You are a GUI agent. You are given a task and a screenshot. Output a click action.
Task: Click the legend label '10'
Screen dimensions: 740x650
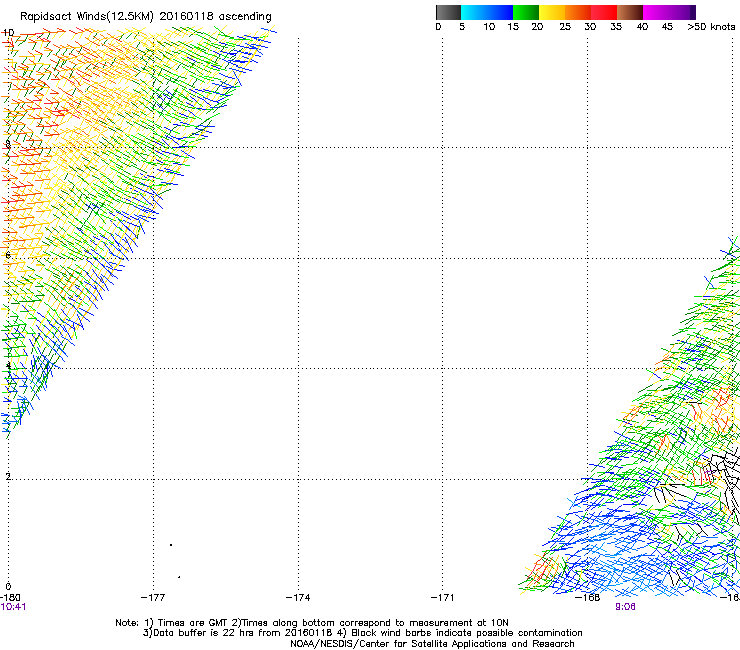point(489,27)
